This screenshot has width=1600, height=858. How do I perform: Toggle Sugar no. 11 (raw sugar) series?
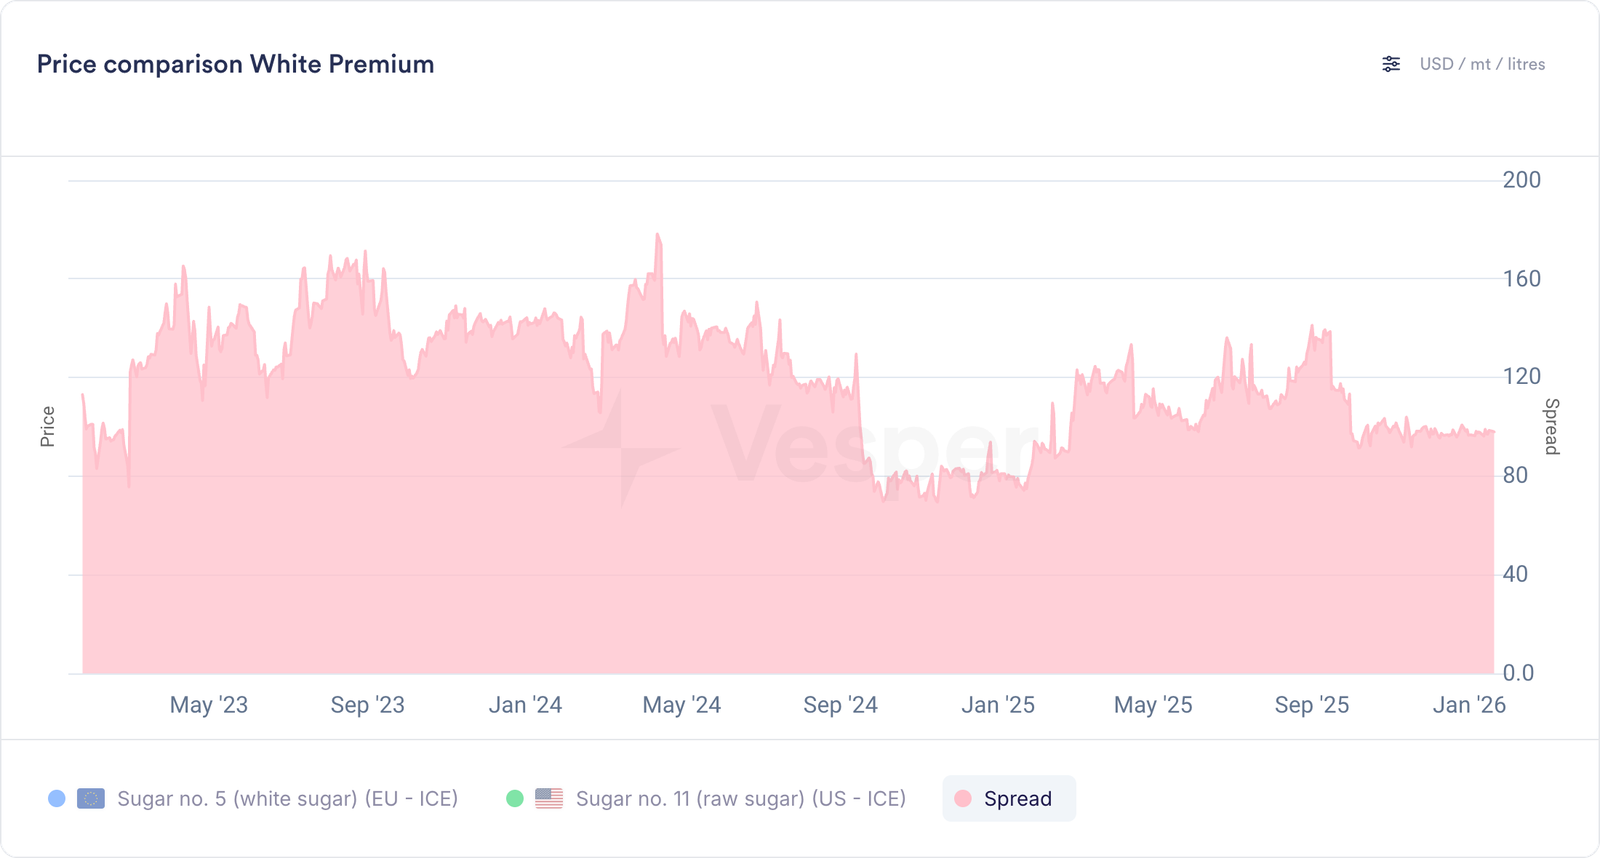tap(740, 799)
